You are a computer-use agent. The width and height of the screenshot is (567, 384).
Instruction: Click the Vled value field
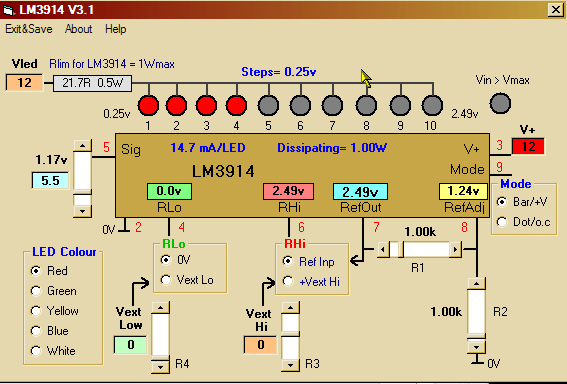click(24, 82)
